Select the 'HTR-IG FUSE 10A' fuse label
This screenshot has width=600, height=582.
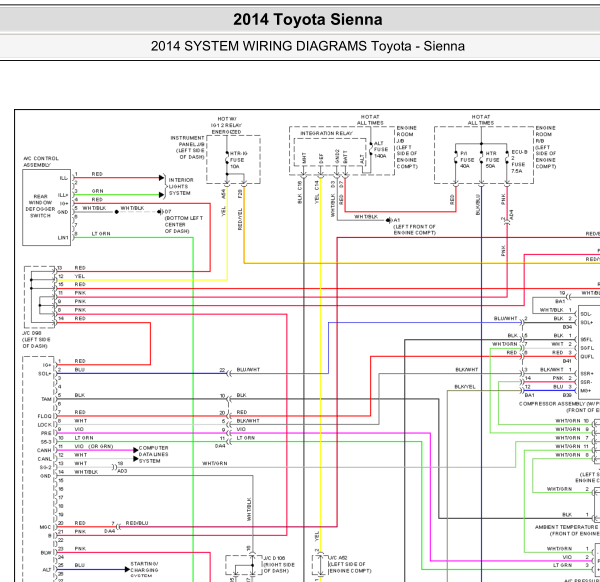coord(239,160)
